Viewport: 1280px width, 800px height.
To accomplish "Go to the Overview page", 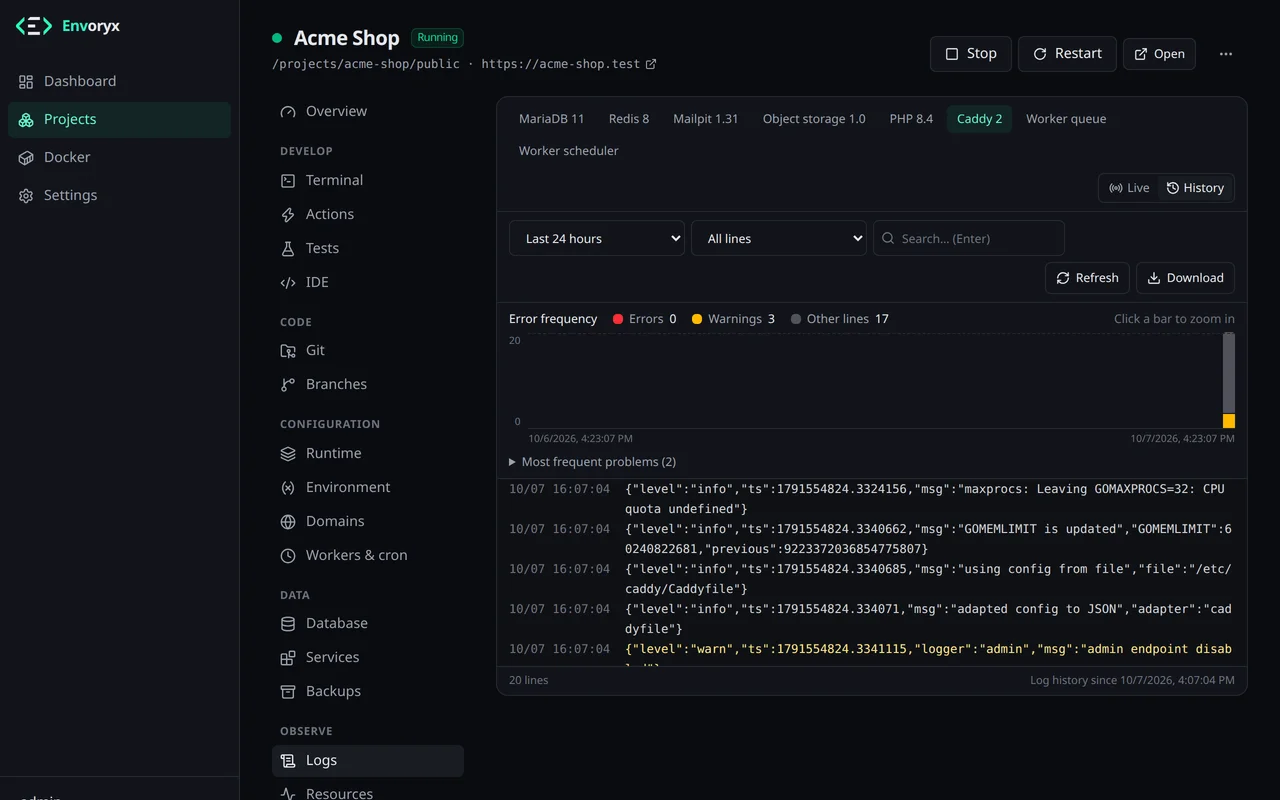I will coord(368,111).
